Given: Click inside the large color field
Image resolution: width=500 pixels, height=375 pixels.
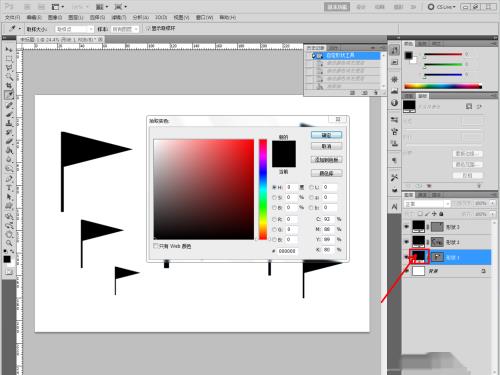Looking at the screenshot, I should click(x=204, y=189).
